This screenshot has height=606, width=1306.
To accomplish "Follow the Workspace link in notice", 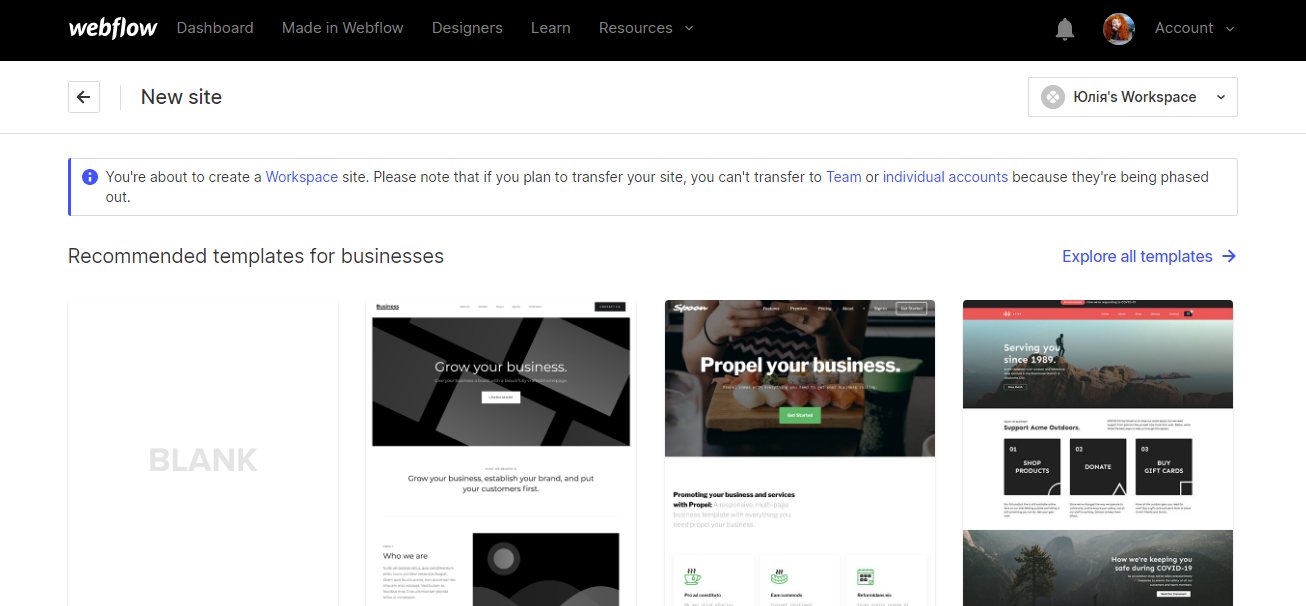I will click(x=301, y=177).
